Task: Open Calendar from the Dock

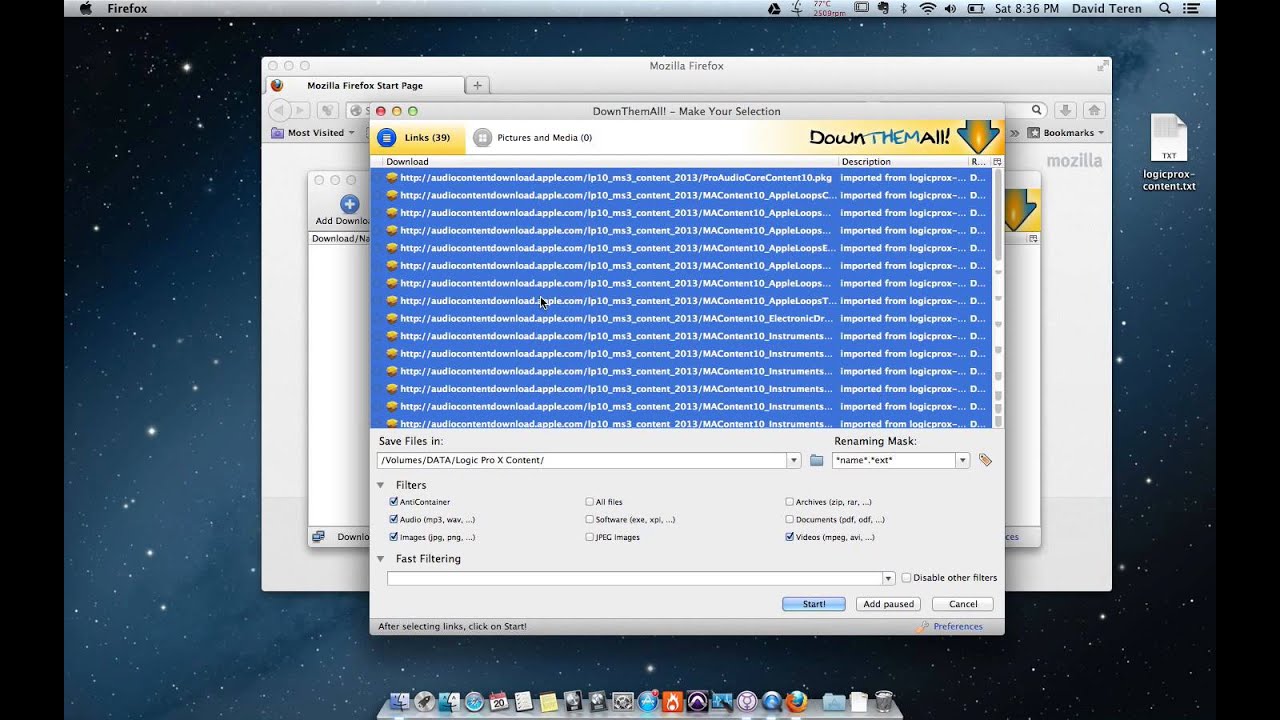Action: click(x=499, y=702)
